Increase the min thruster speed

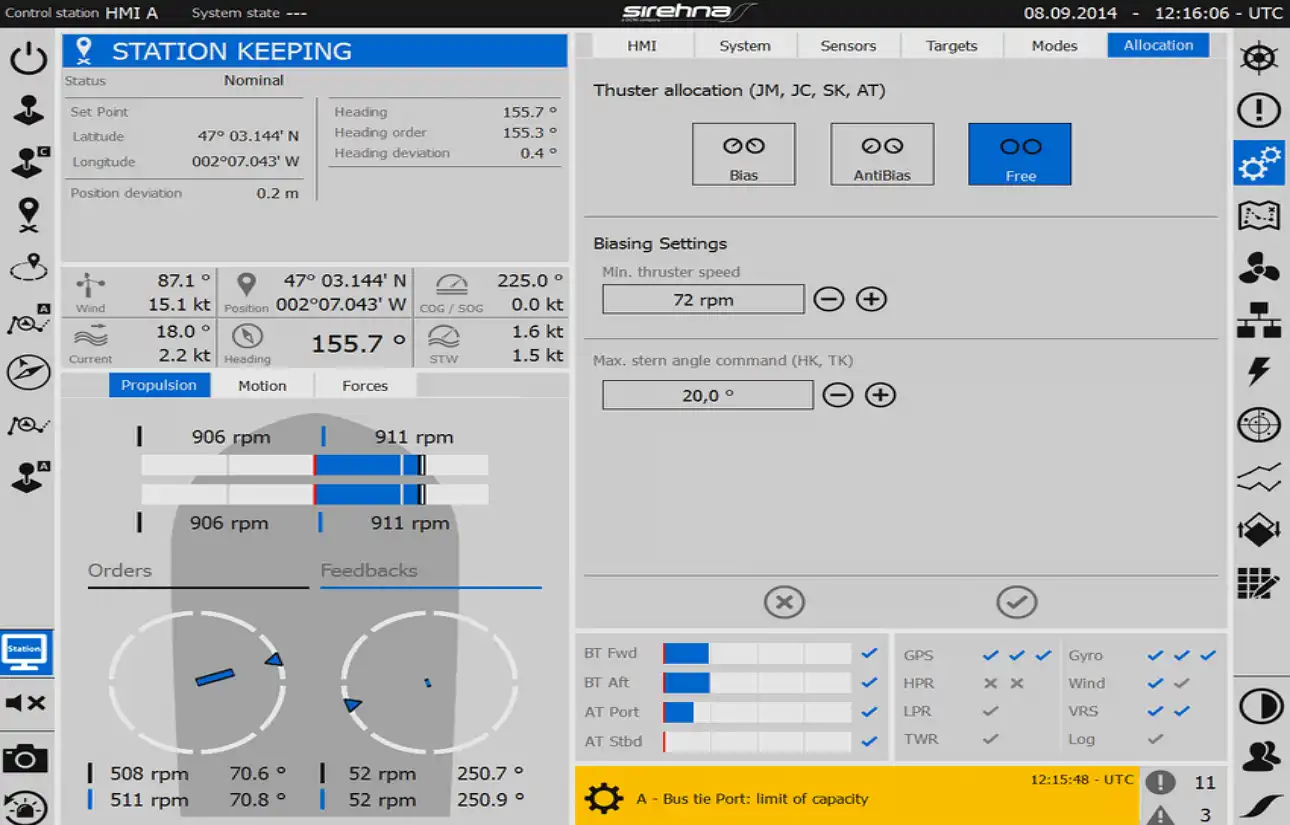pos(871,299)
